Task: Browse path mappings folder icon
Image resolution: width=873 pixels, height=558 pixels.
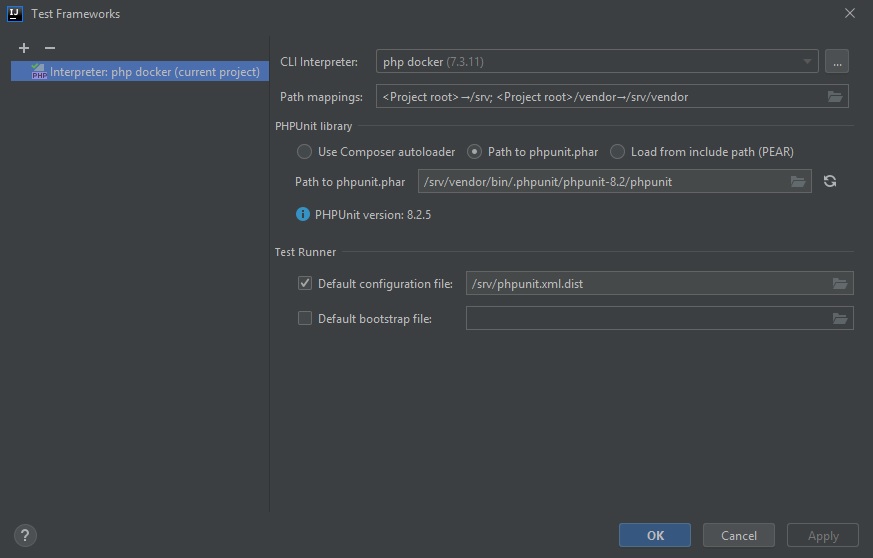Action: coord(835,96)
